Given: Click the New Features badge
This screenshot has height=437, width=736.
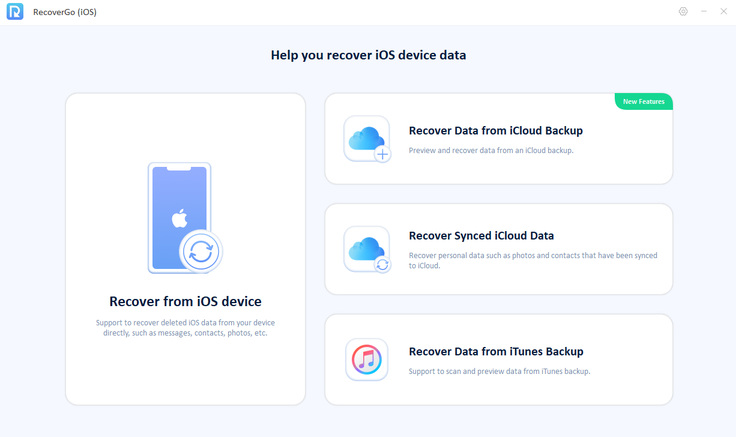Looking at the screenshot, I should click(644, 101).
